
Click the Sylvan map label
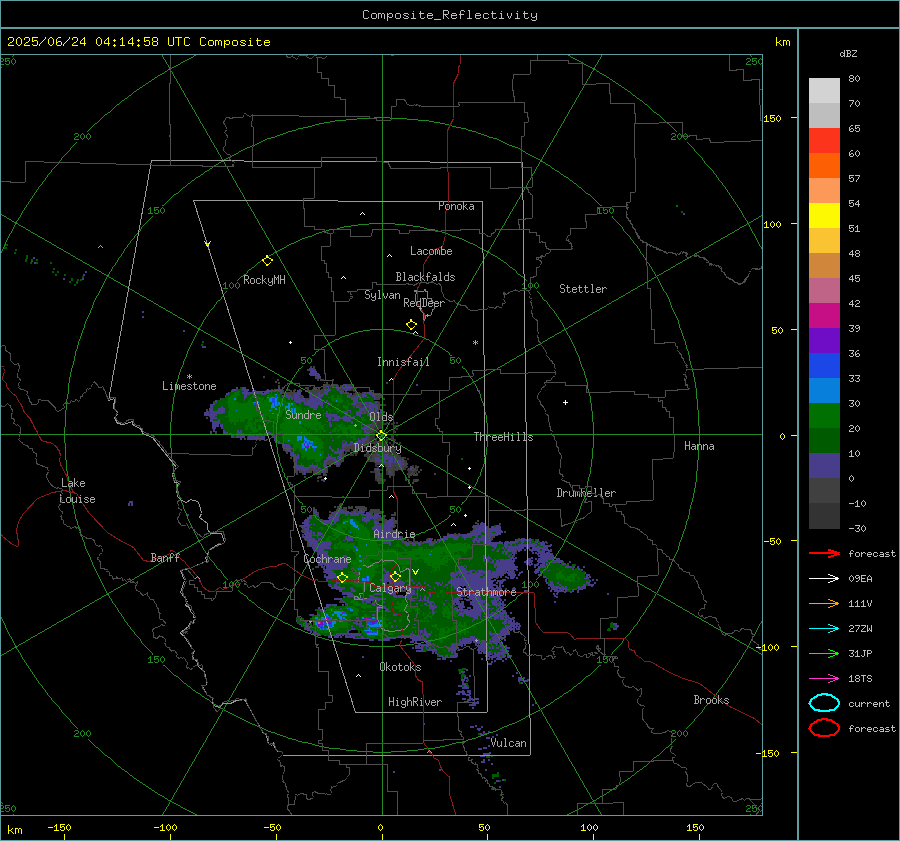click(382, 295)
